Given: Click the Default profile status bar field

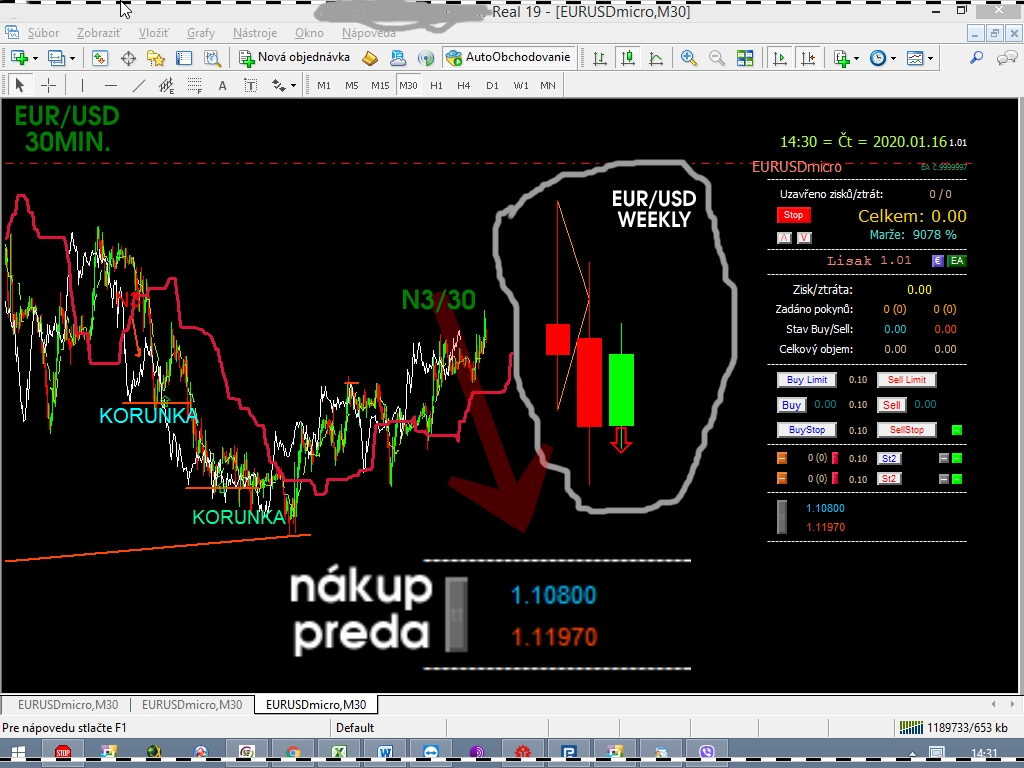Looking at the screenshot, I should pos(389,728).
